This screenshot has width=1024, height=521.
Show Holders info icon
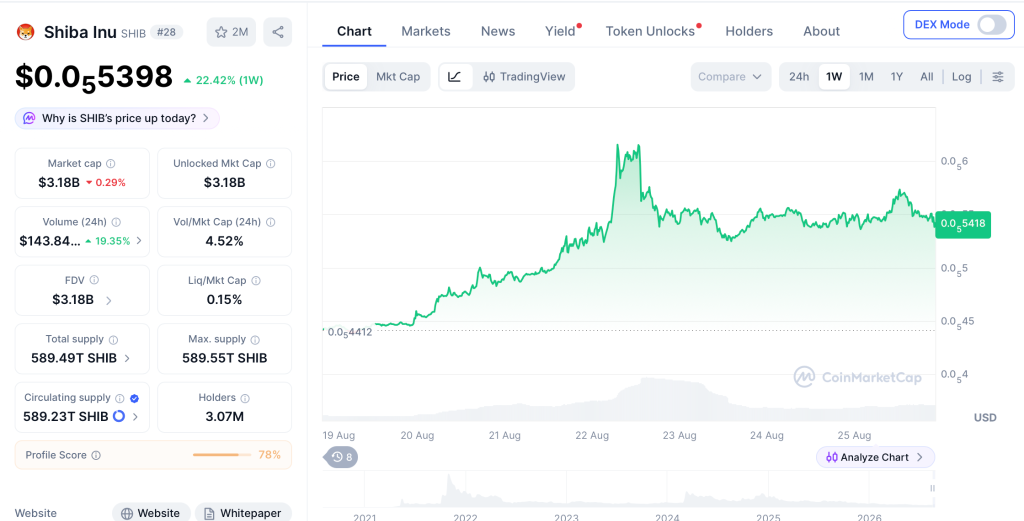coord(245,398)
